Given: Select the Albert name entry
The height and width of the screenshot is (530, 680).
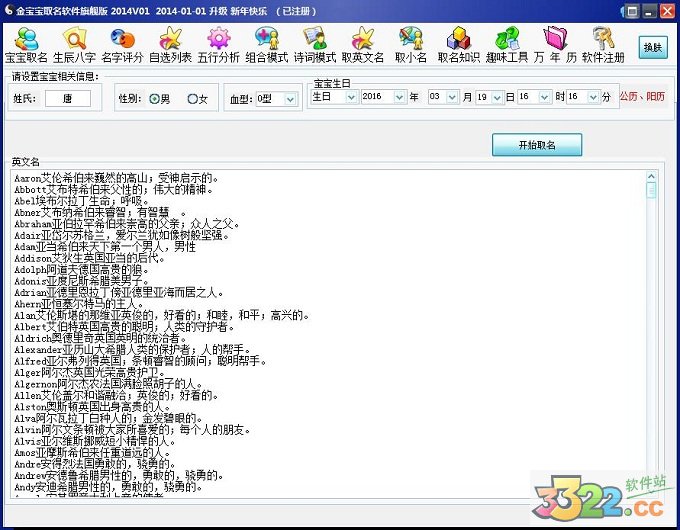Looking at the screenshot, I should 124,327.
